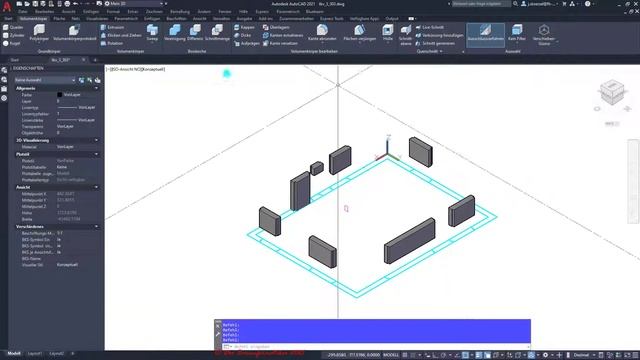Select the Rotation solid tool
The image size is (640, 360).
[111, 43]
